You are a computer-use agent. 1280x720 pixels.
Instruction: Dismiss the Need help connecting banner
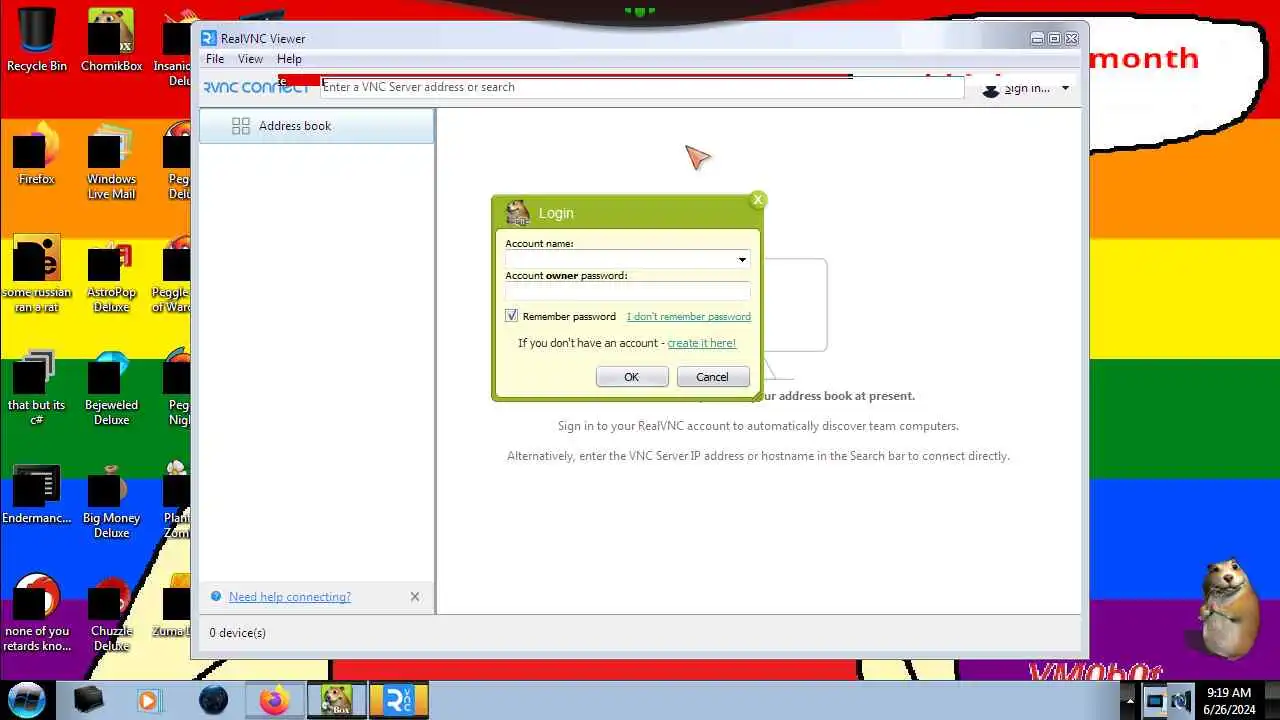(415, 597)
